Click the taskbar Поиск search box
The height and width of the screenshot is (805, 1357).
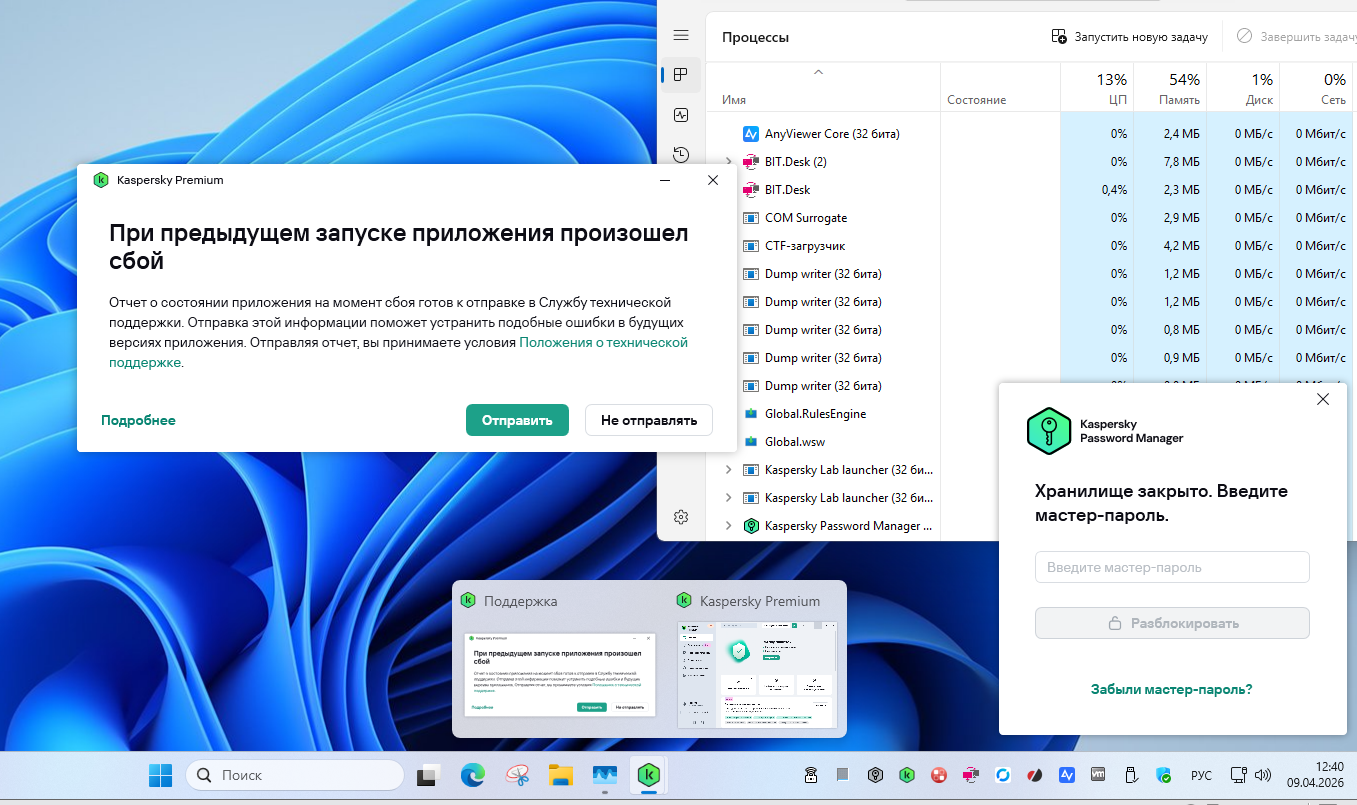click(x=295, y=775)
